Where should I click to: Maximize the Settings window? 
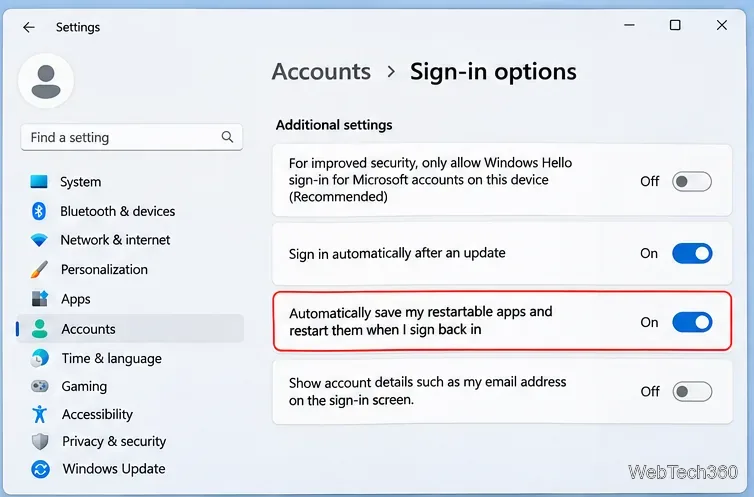[675, 25]
